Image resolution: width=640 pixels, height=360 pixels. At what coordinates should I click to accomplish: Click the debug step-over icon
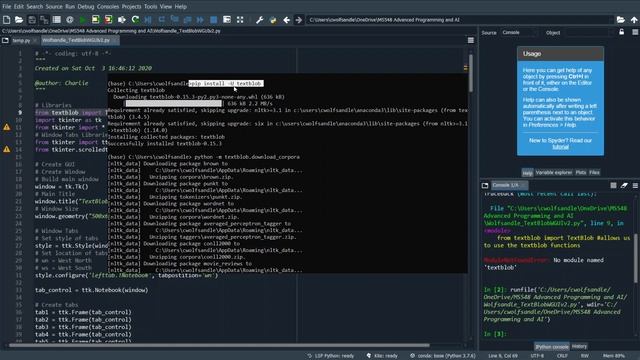pyautogui.click(x=162, y=20)
